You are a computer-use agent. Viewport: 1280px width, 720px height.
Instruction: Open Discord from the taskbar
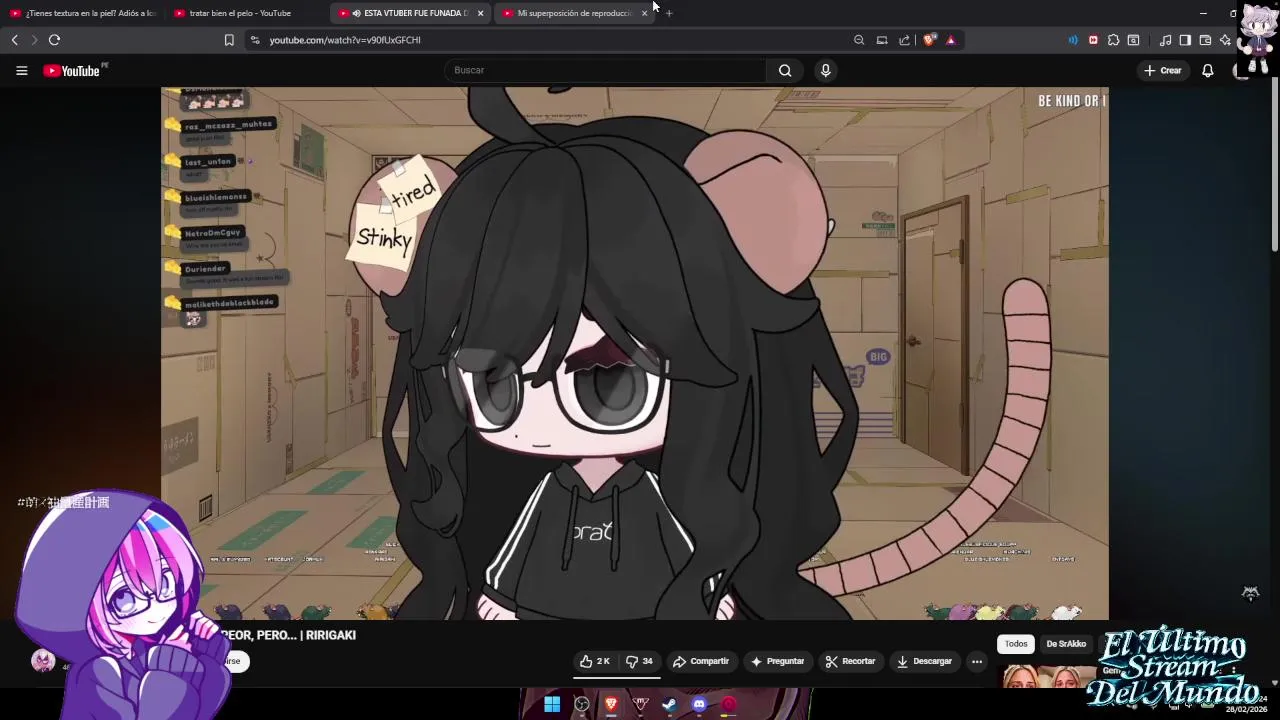[699, 704]
